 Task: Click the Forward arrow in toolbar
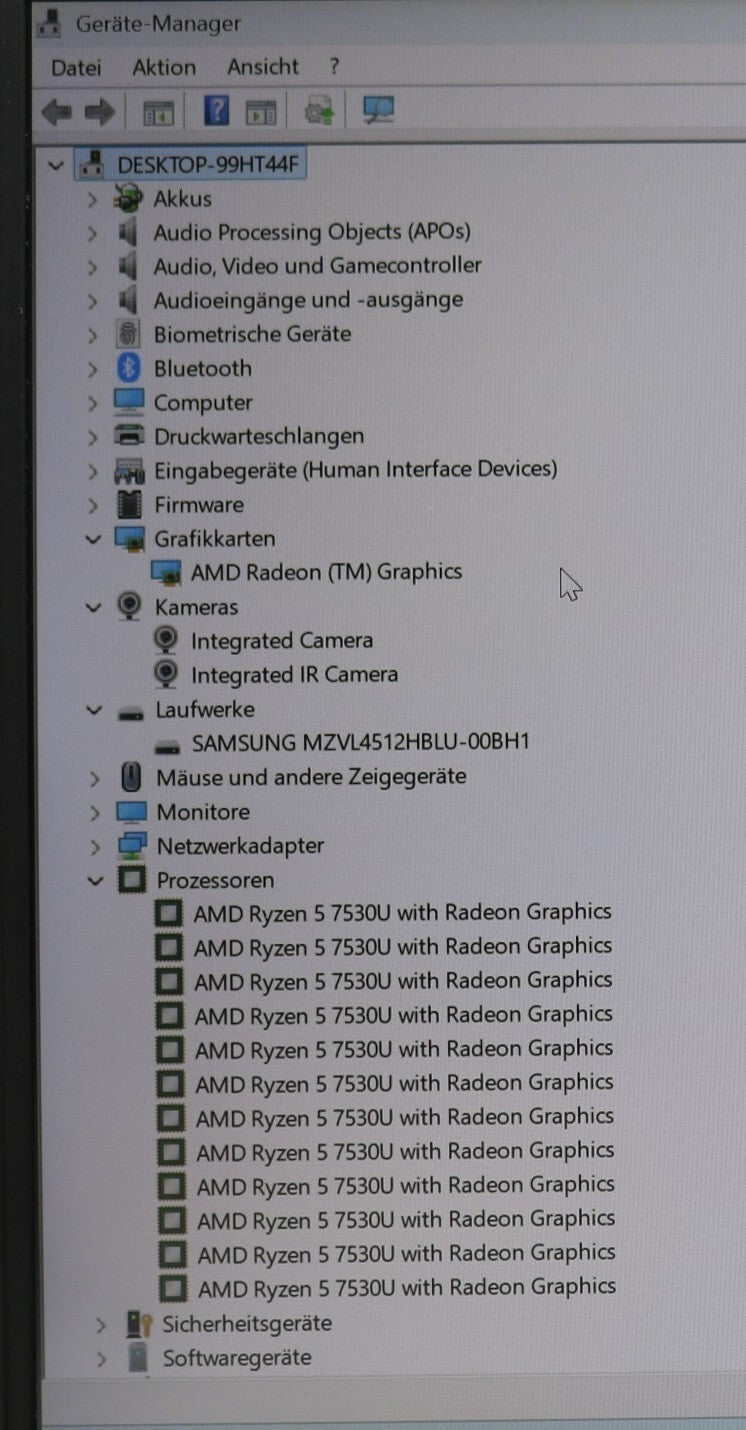pyautogui.click(x=99, y=112)
